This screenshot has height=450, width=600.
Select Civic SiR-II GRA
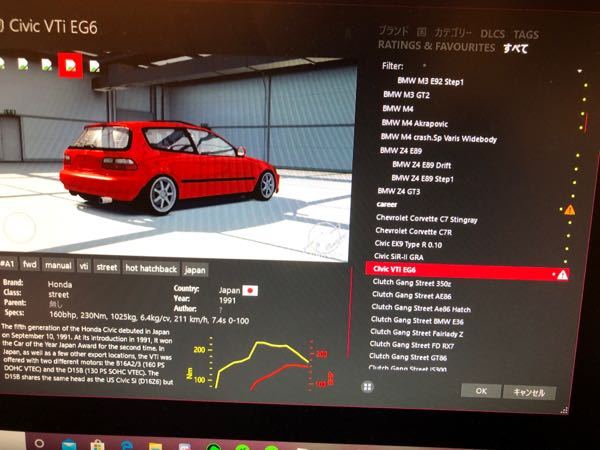(x=399, y=256)
